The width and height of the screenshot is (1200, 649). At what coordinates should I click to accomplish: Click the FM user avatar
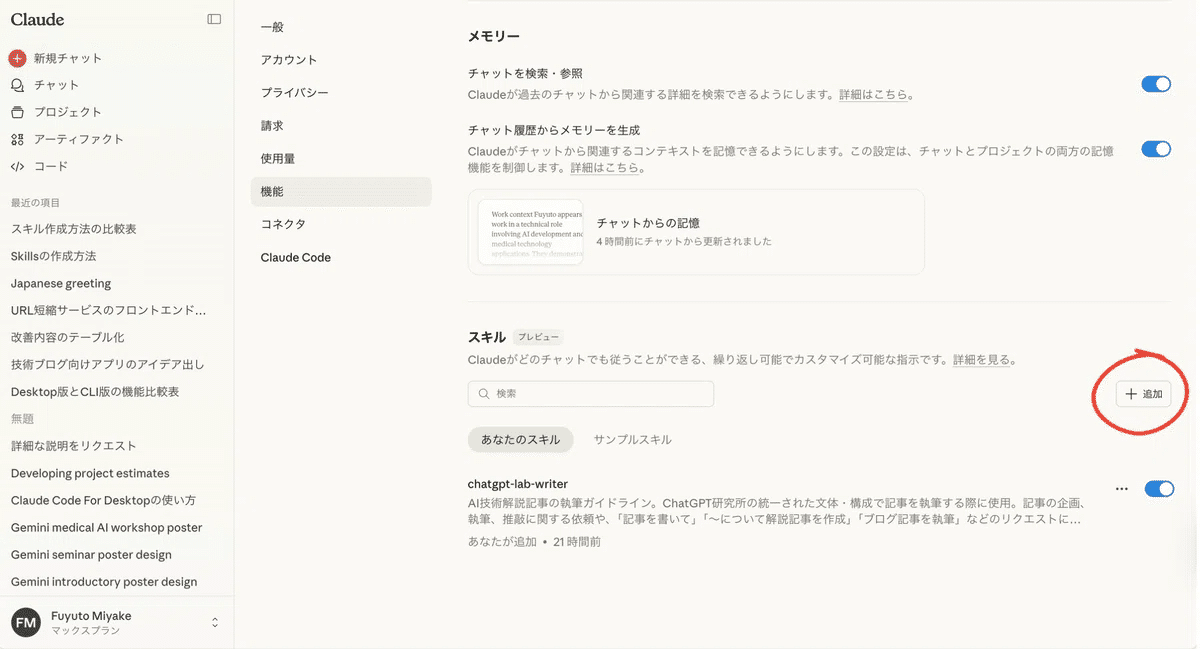coord(26,622)
